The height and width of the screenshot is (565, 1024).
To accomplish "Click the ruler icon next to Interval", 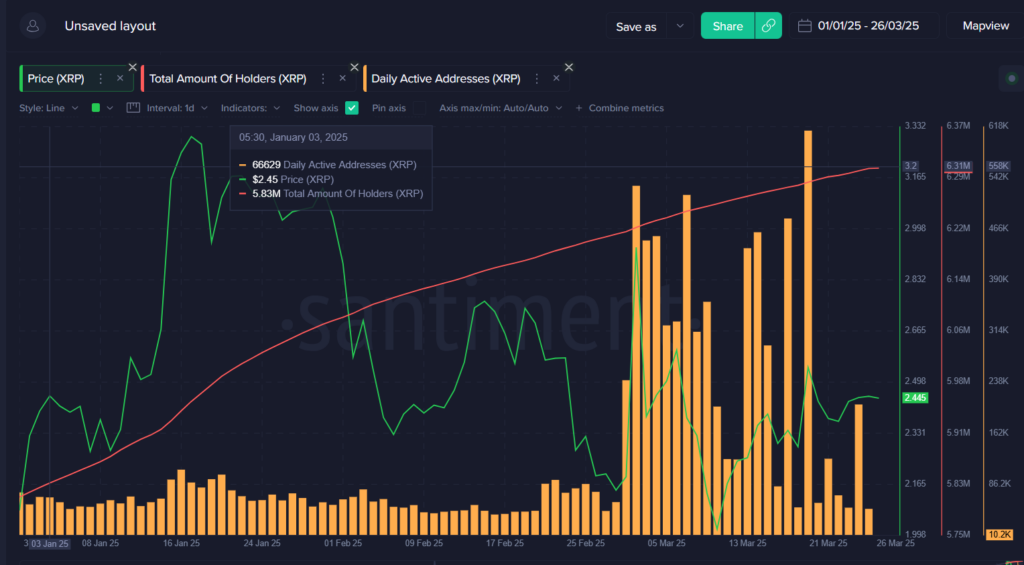I will (x=133, y=107).
